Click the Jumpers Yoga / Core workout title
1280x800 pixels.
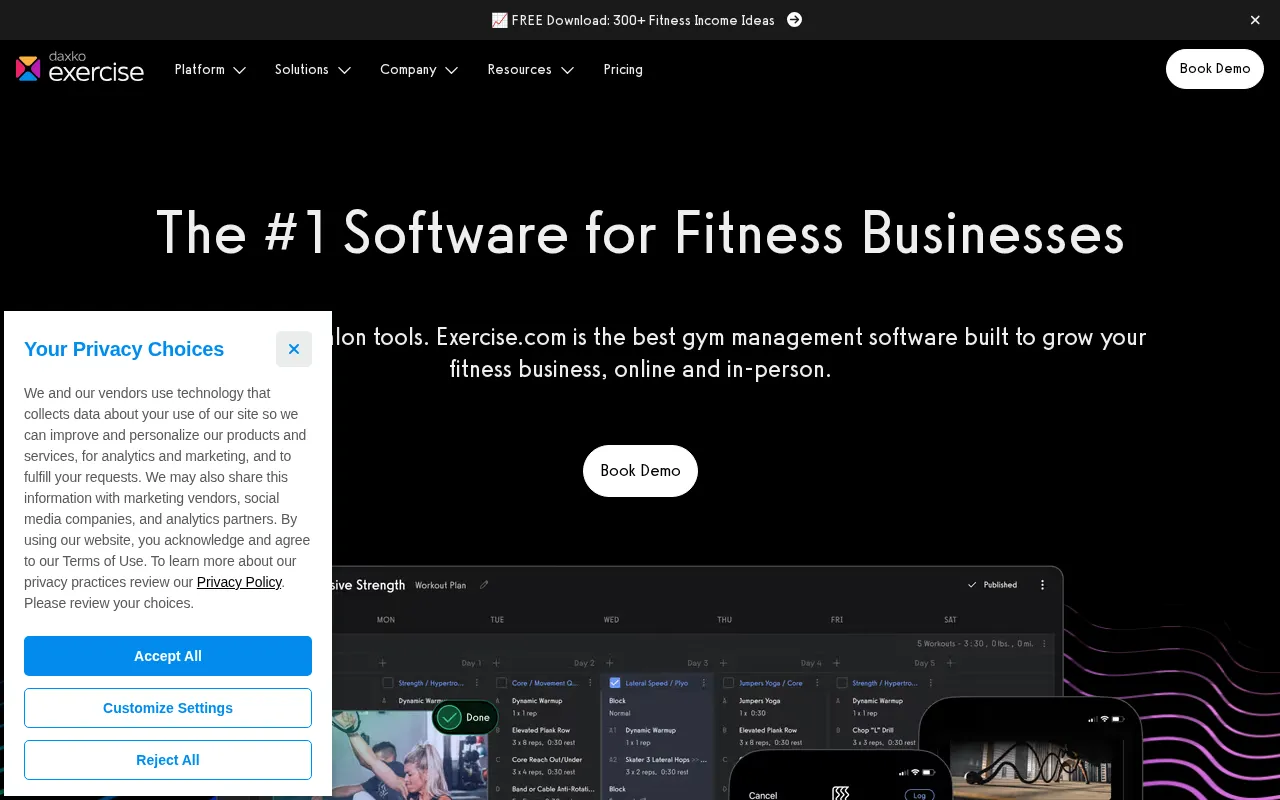tap(771, 683)
